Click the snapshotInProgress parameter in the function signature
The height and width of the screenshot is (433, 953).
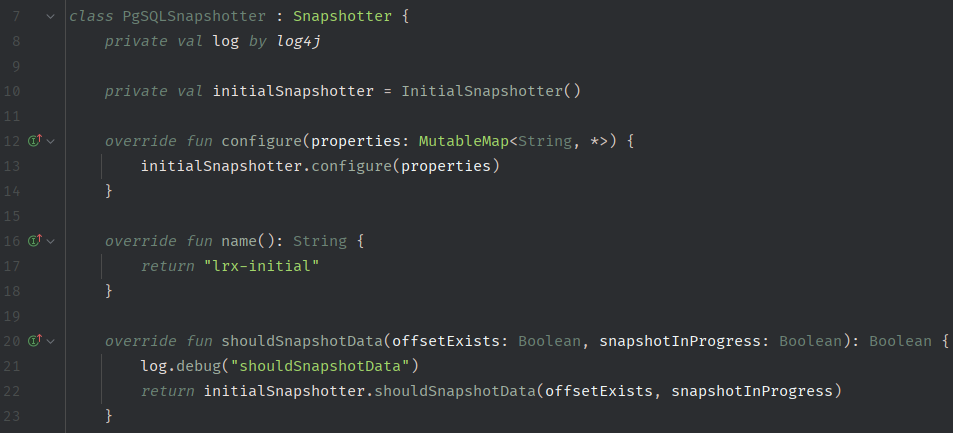(680, 340)
